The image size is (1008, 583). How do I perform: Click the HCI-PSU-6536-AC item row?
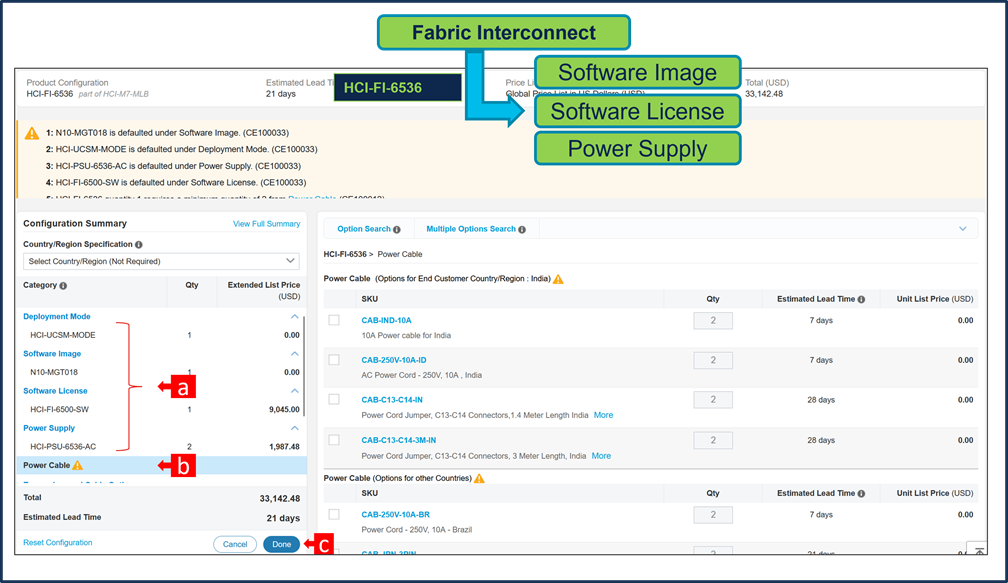[161, 447]
